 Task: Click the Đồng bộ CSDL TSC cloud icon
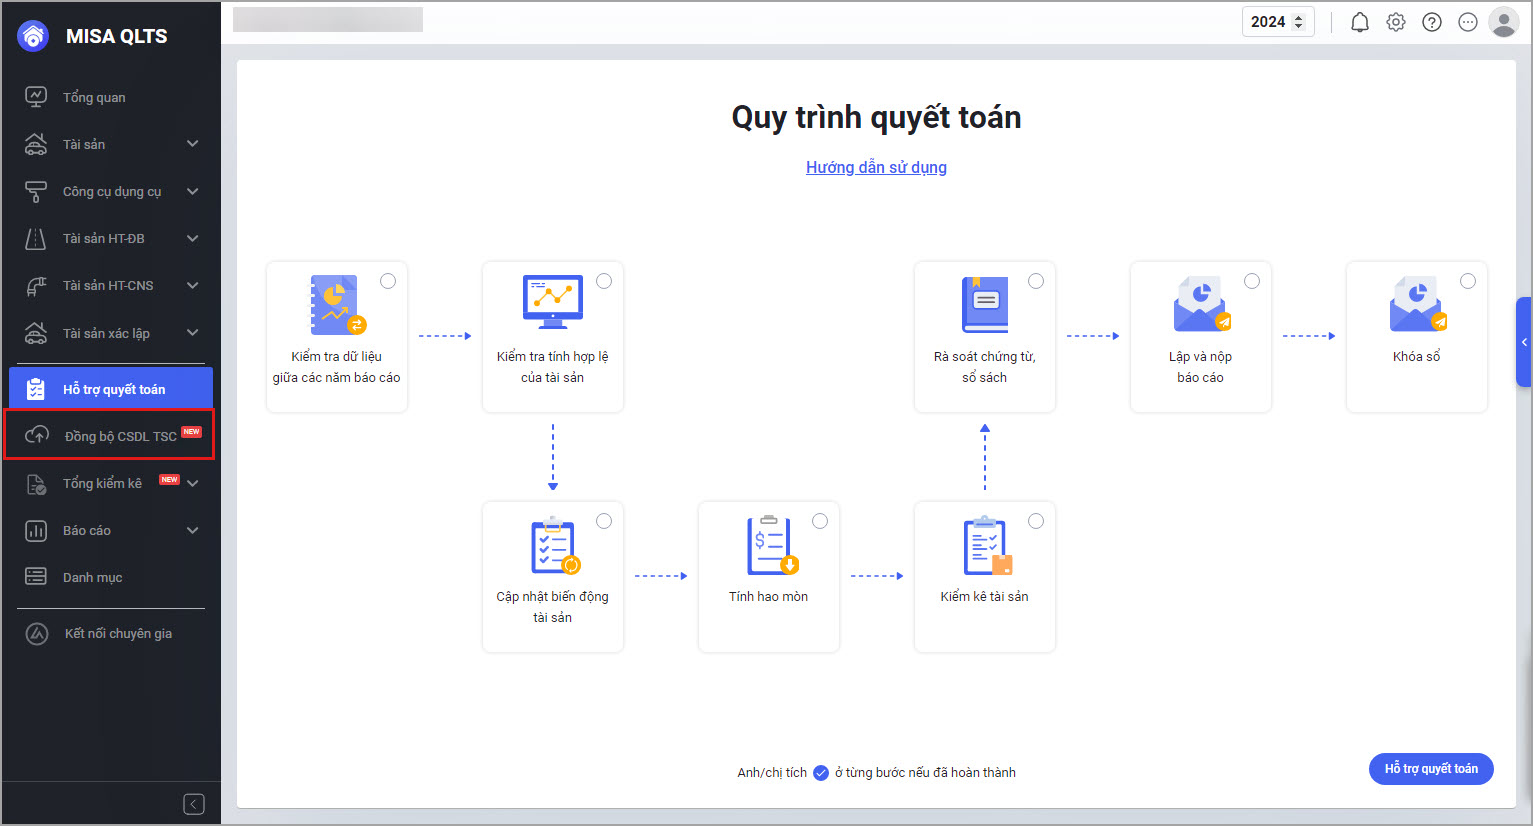coord(37,435)
